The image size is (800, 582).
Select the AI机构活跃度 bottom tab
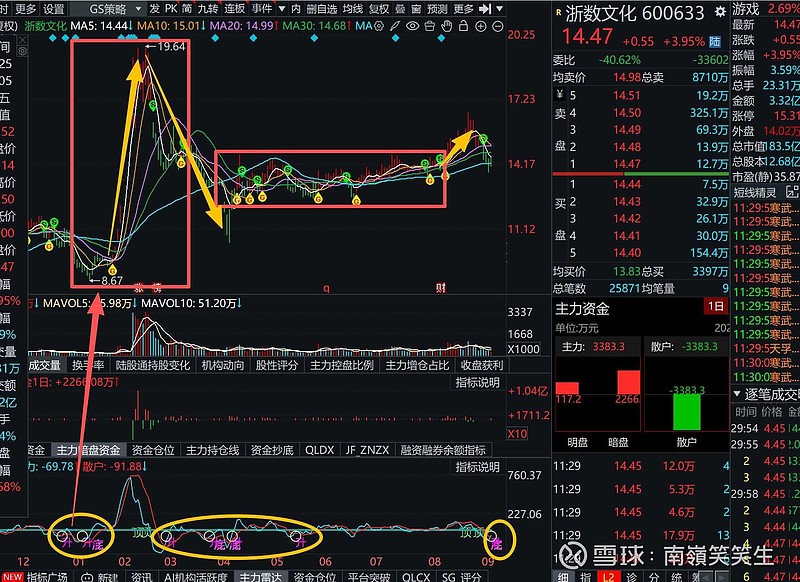coord(196,576)
